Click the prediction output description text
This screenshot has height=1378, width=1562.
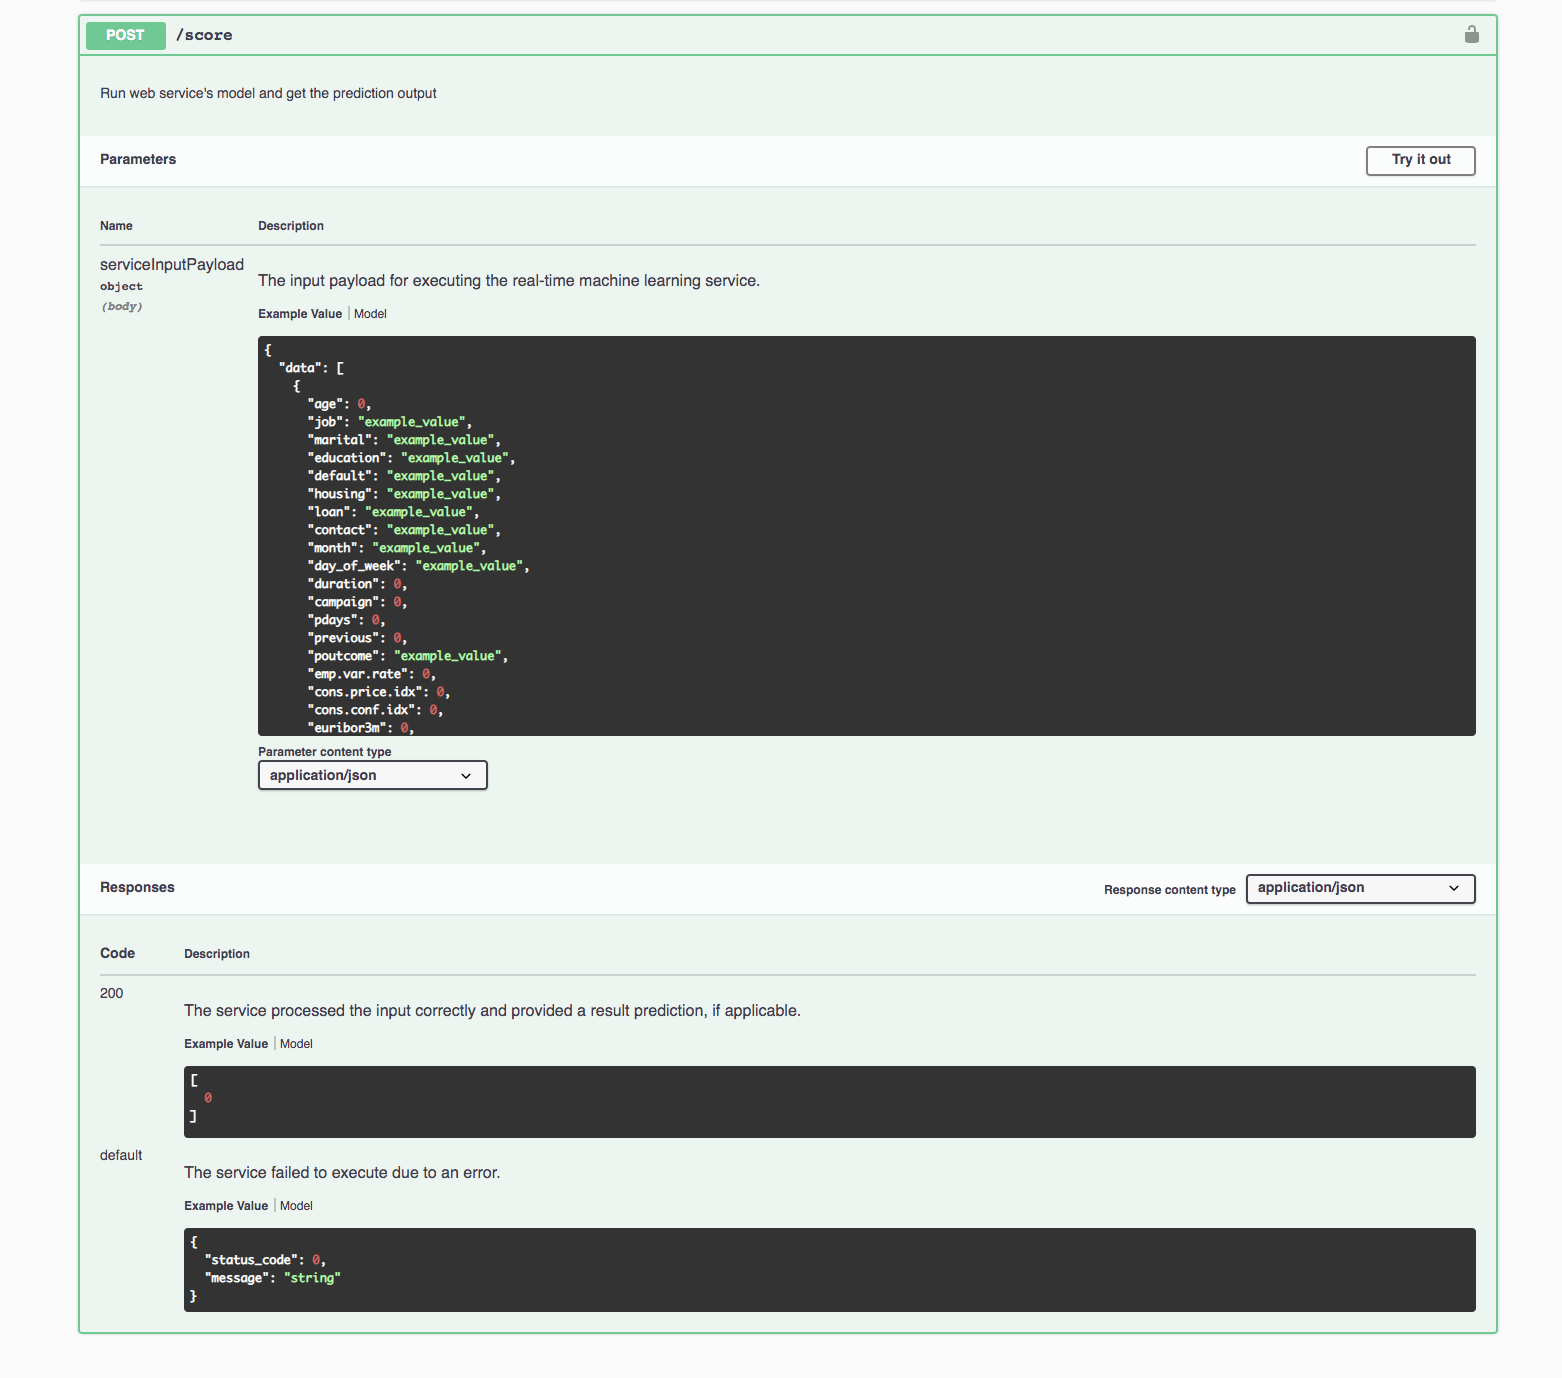point(268,93)
